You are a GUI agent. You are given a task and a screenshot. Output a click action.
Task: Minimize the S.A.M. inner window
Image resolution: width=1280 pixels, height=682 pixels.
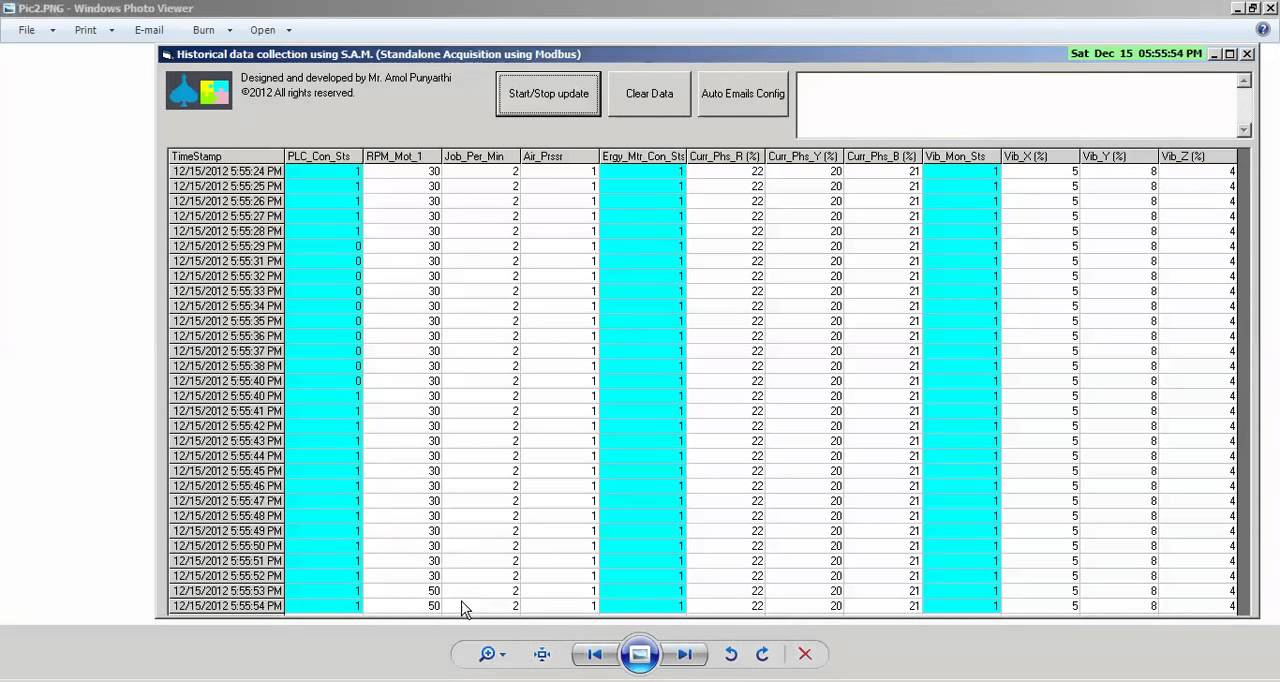coord(1215,54)
